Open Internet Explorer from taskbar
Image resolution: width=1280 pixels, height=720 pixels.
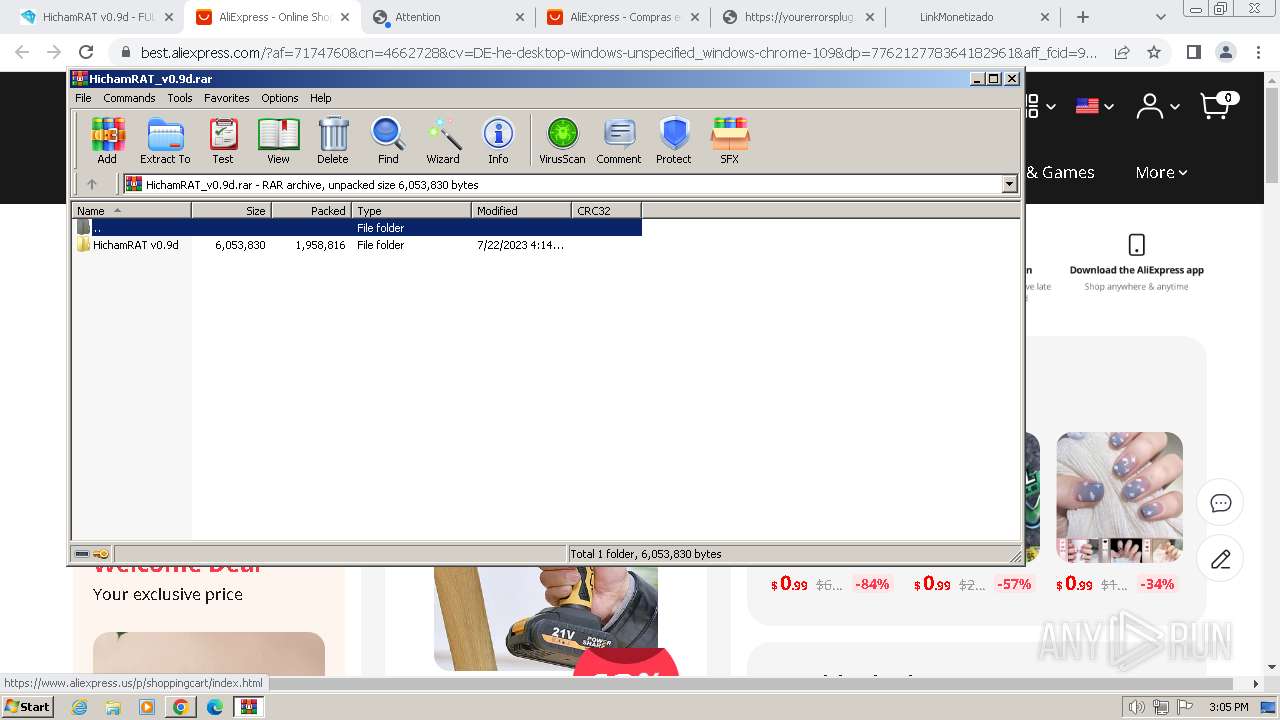click(x=79, y=707)
